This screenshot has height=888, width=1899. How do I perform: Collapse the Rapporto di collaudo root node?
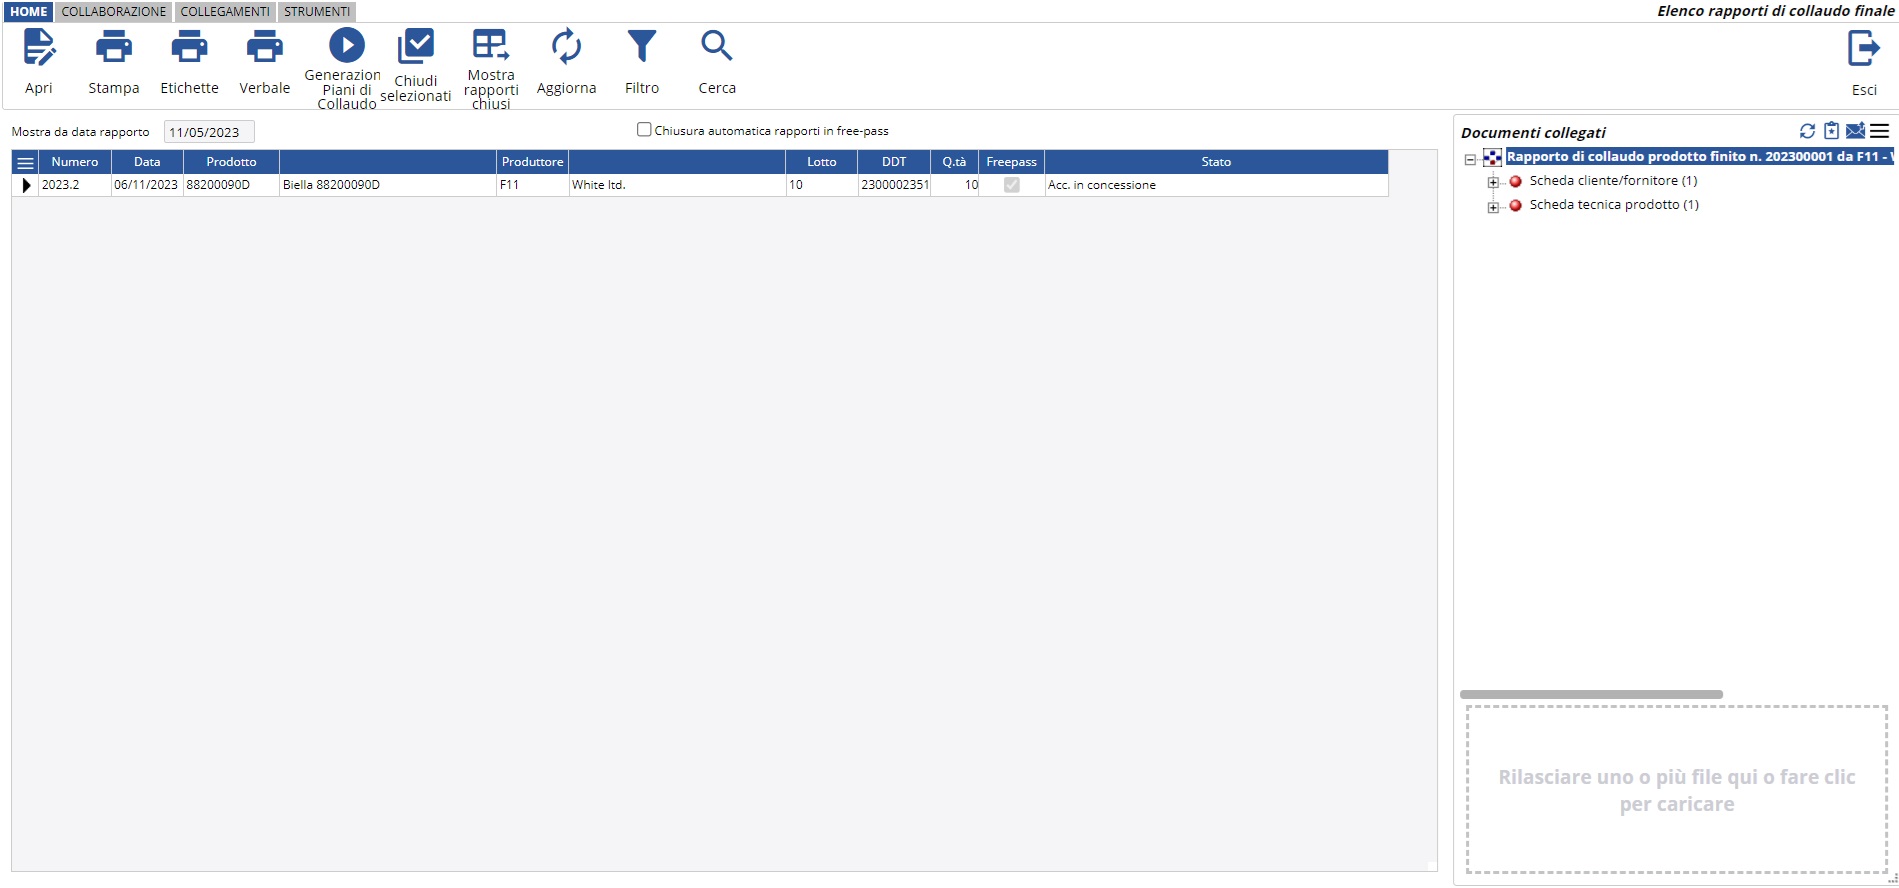(1470, 159)
